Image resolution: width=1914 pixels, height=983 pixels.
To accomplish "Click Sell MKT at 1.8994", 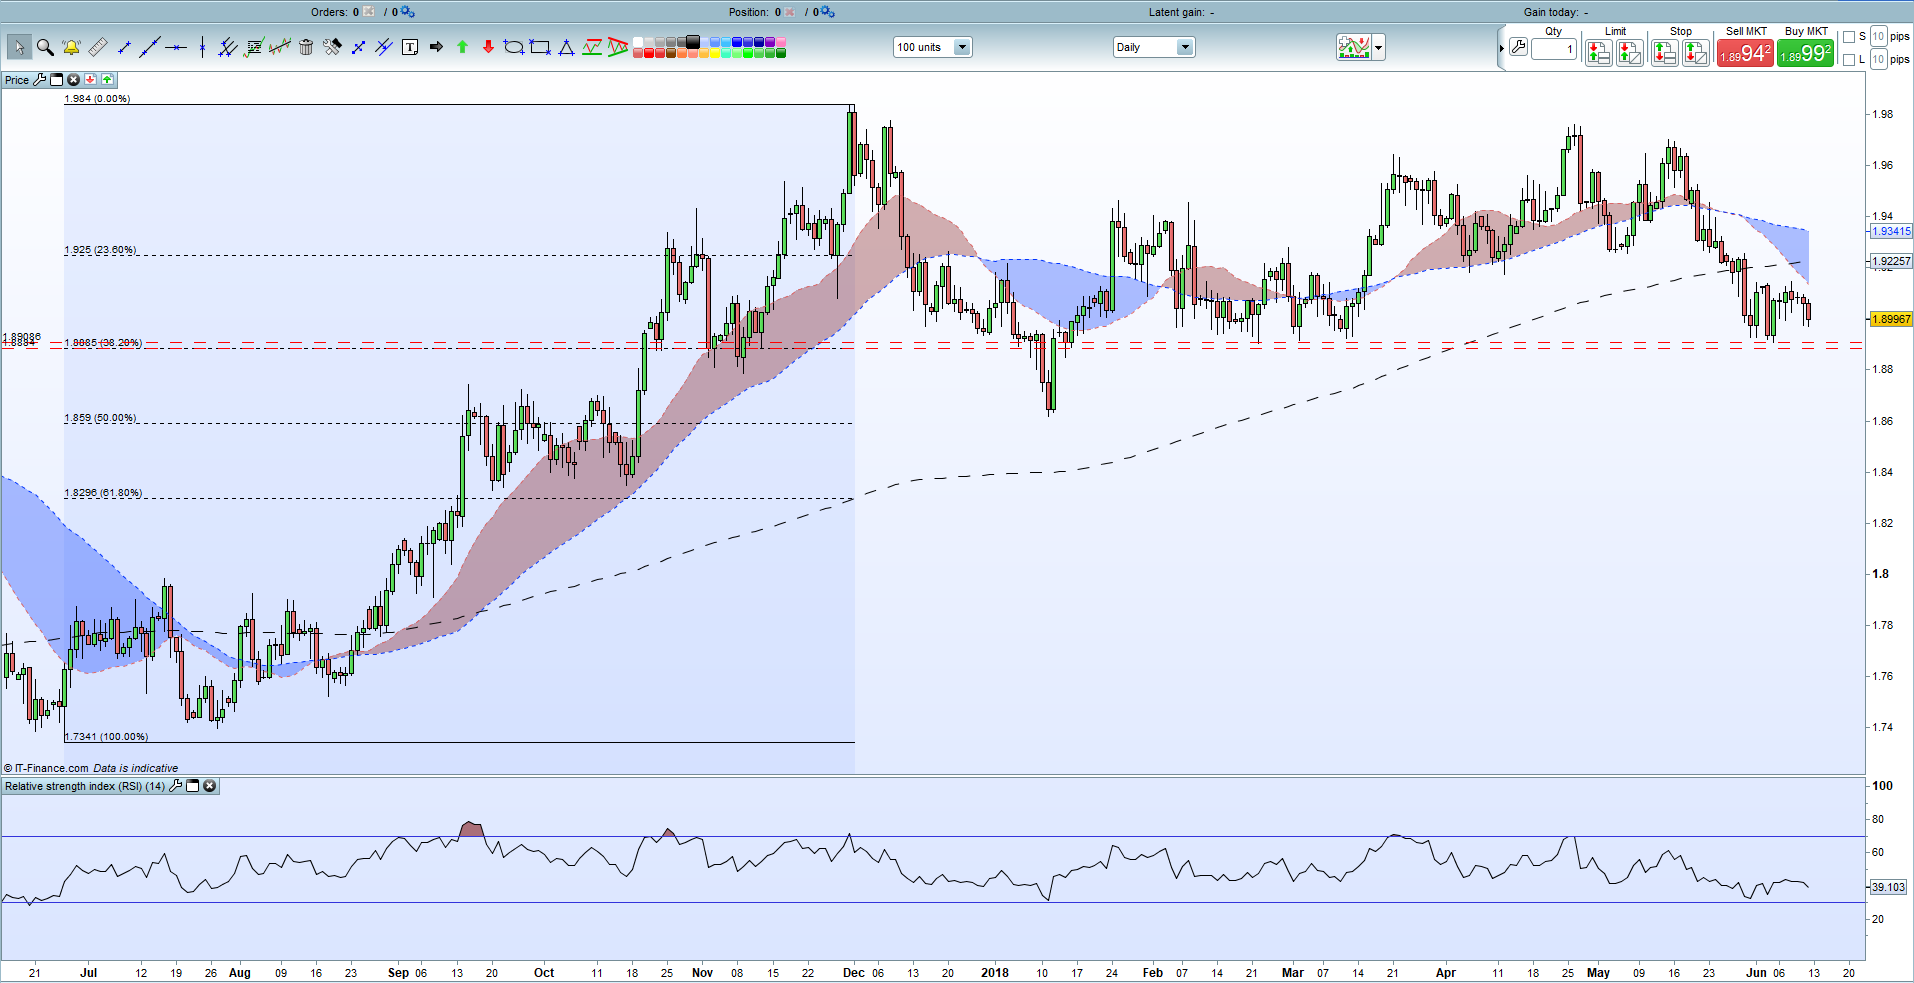I will pos(1745,53).
